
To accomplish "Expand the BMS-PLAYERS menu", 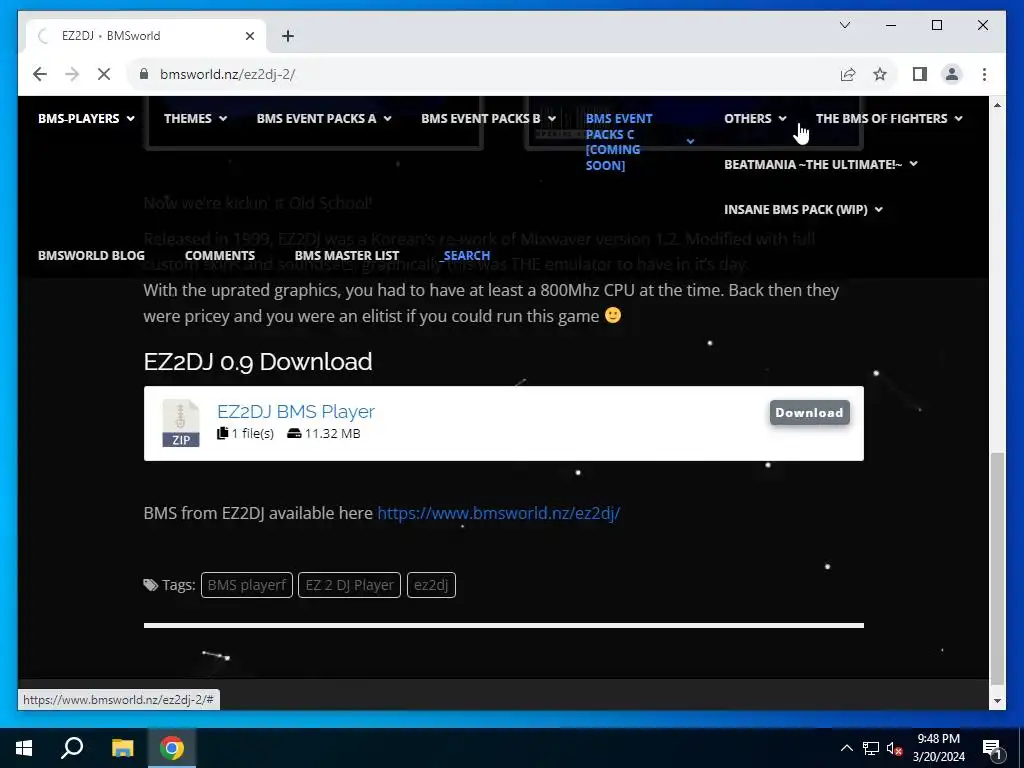I will tap(86, 119).
